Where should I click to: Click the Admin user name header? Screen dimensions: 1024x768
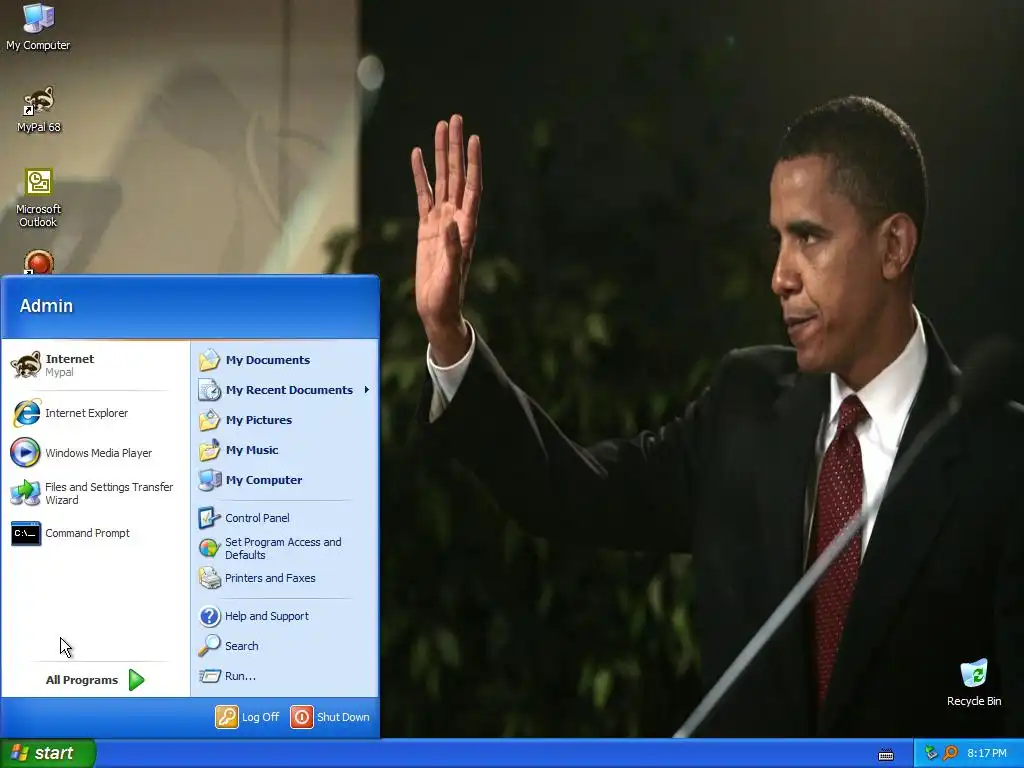[46, 306]
